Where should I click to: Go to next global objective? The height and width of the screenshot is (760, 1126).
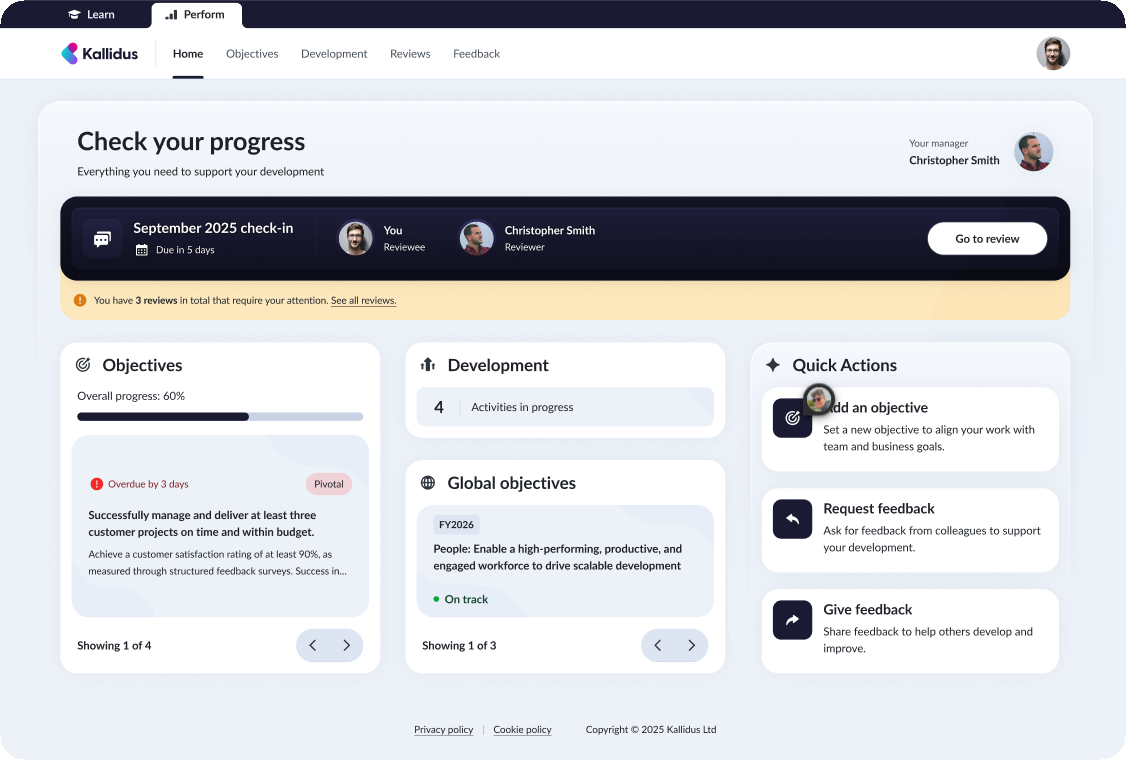tap(692, 645)
